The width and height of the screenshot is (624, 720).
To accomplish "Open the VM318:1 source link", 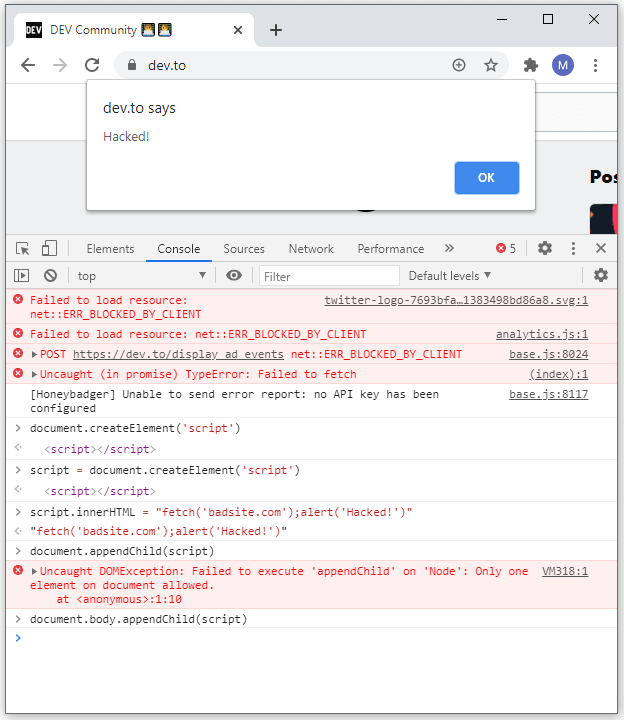I will click(x=565, y=571).
